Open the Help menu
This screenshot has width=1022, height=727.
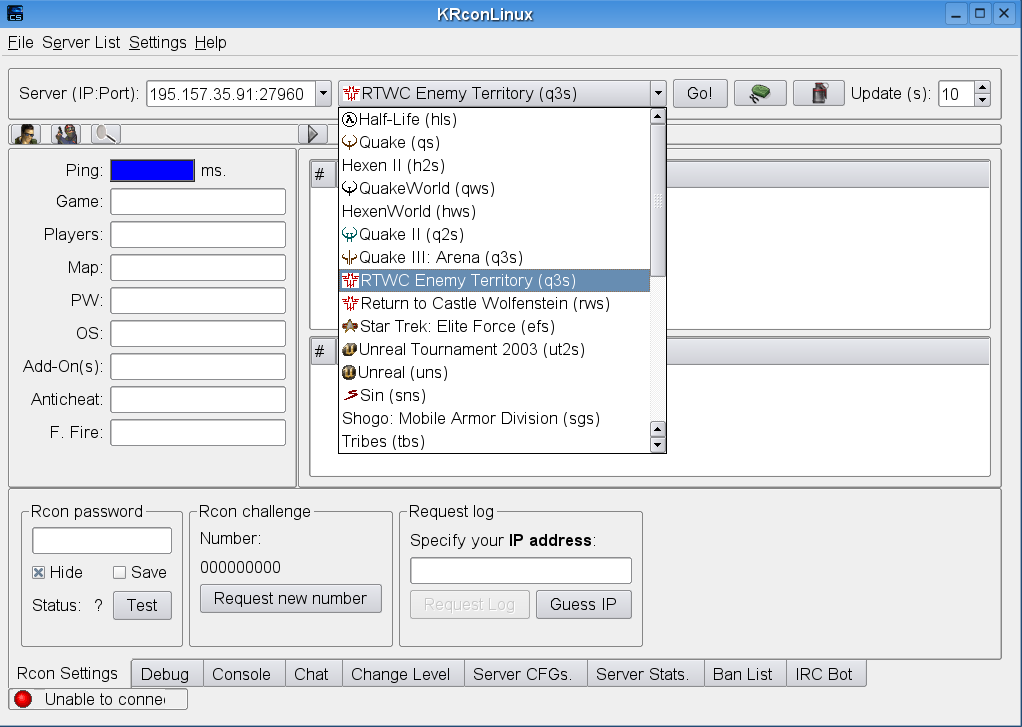click(211, 42)
